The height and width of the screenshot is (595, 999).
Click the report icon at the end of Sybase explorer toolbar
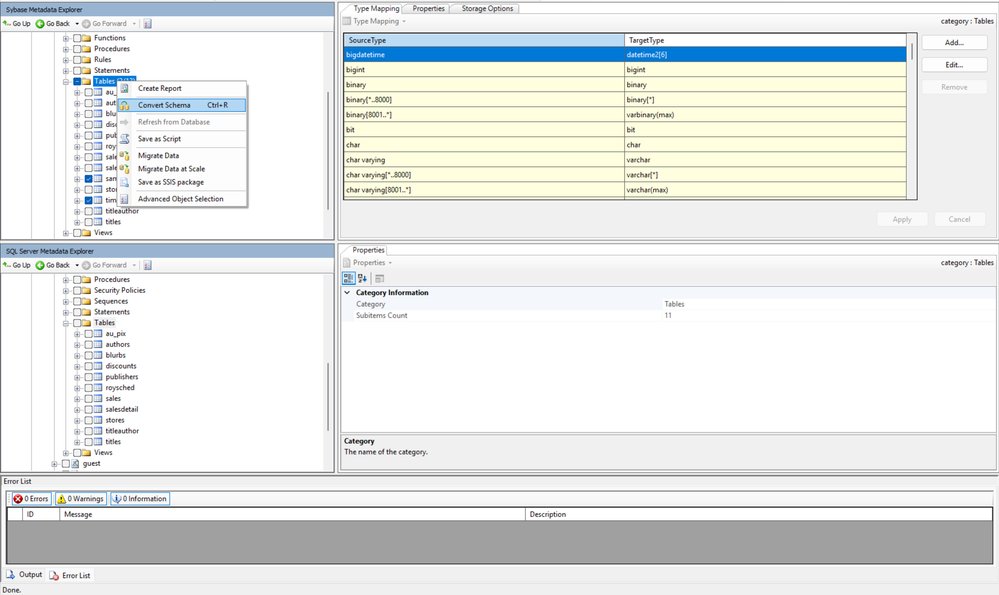pos(147,21)
